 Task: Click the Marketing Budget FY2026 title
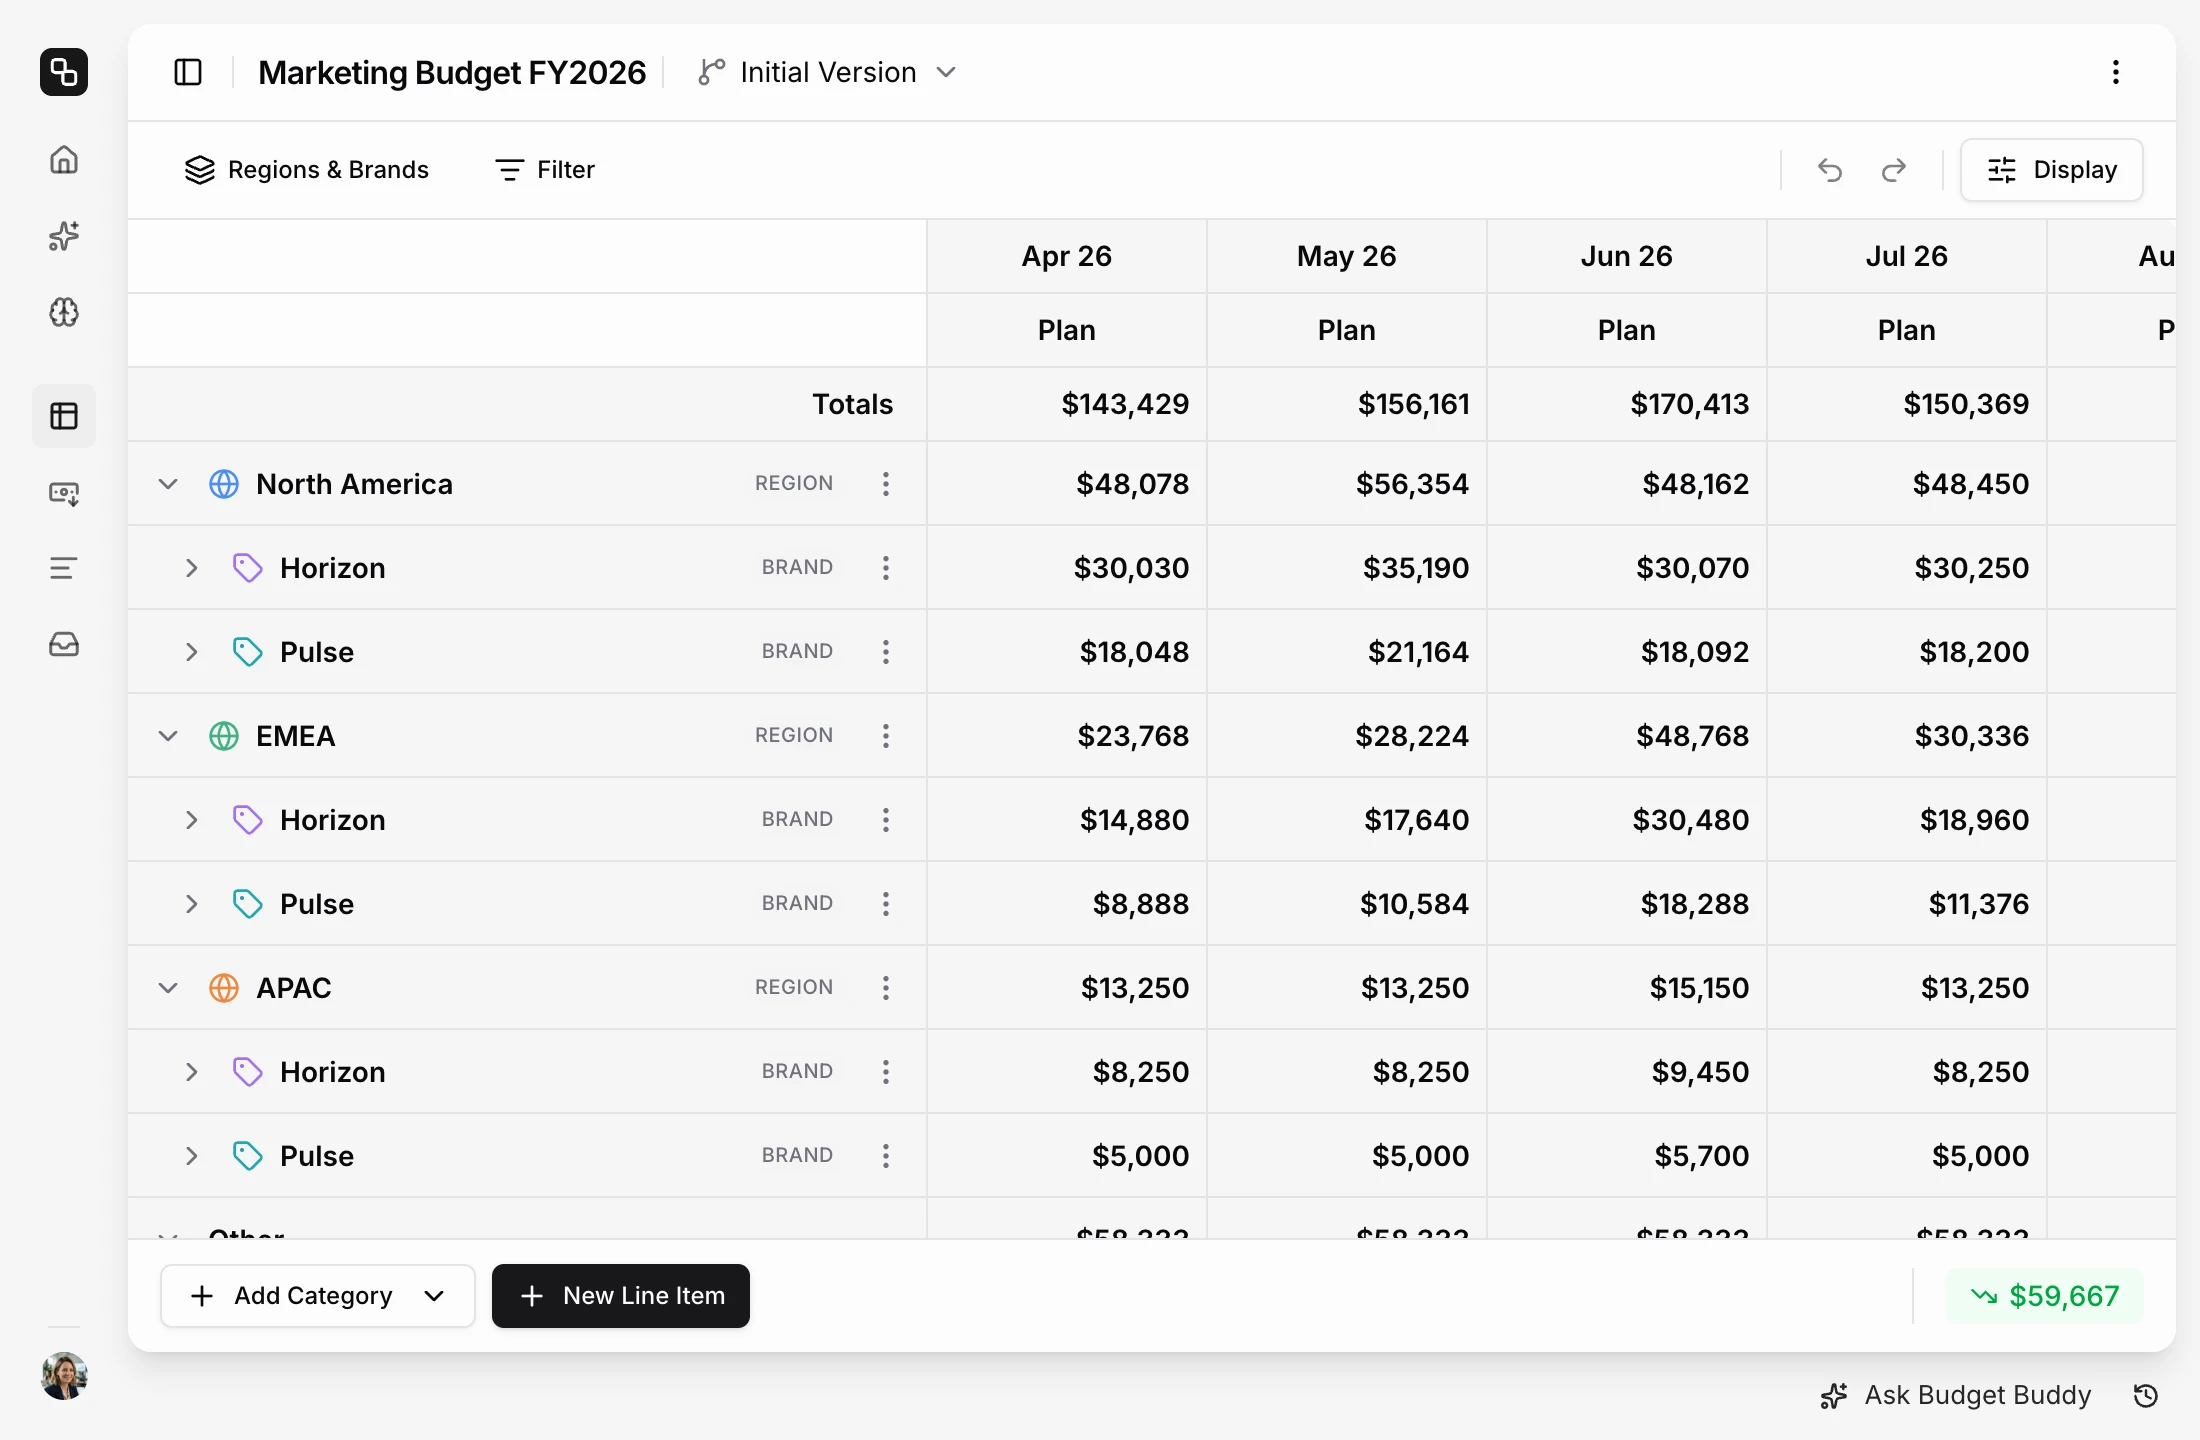pos(452,72)
